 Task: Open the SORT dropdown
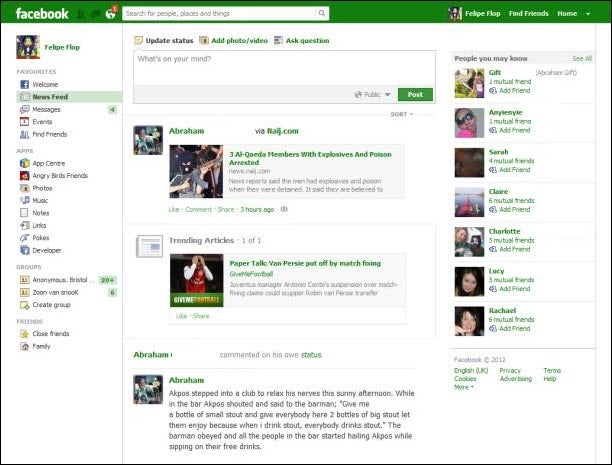point(402,114)
